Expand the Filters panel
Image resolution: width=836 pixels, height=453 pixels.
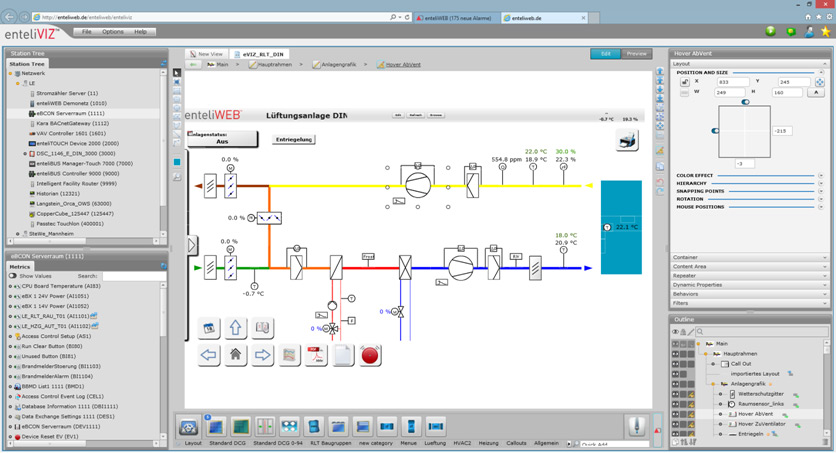pyautogui.click(x=749, y=303)
